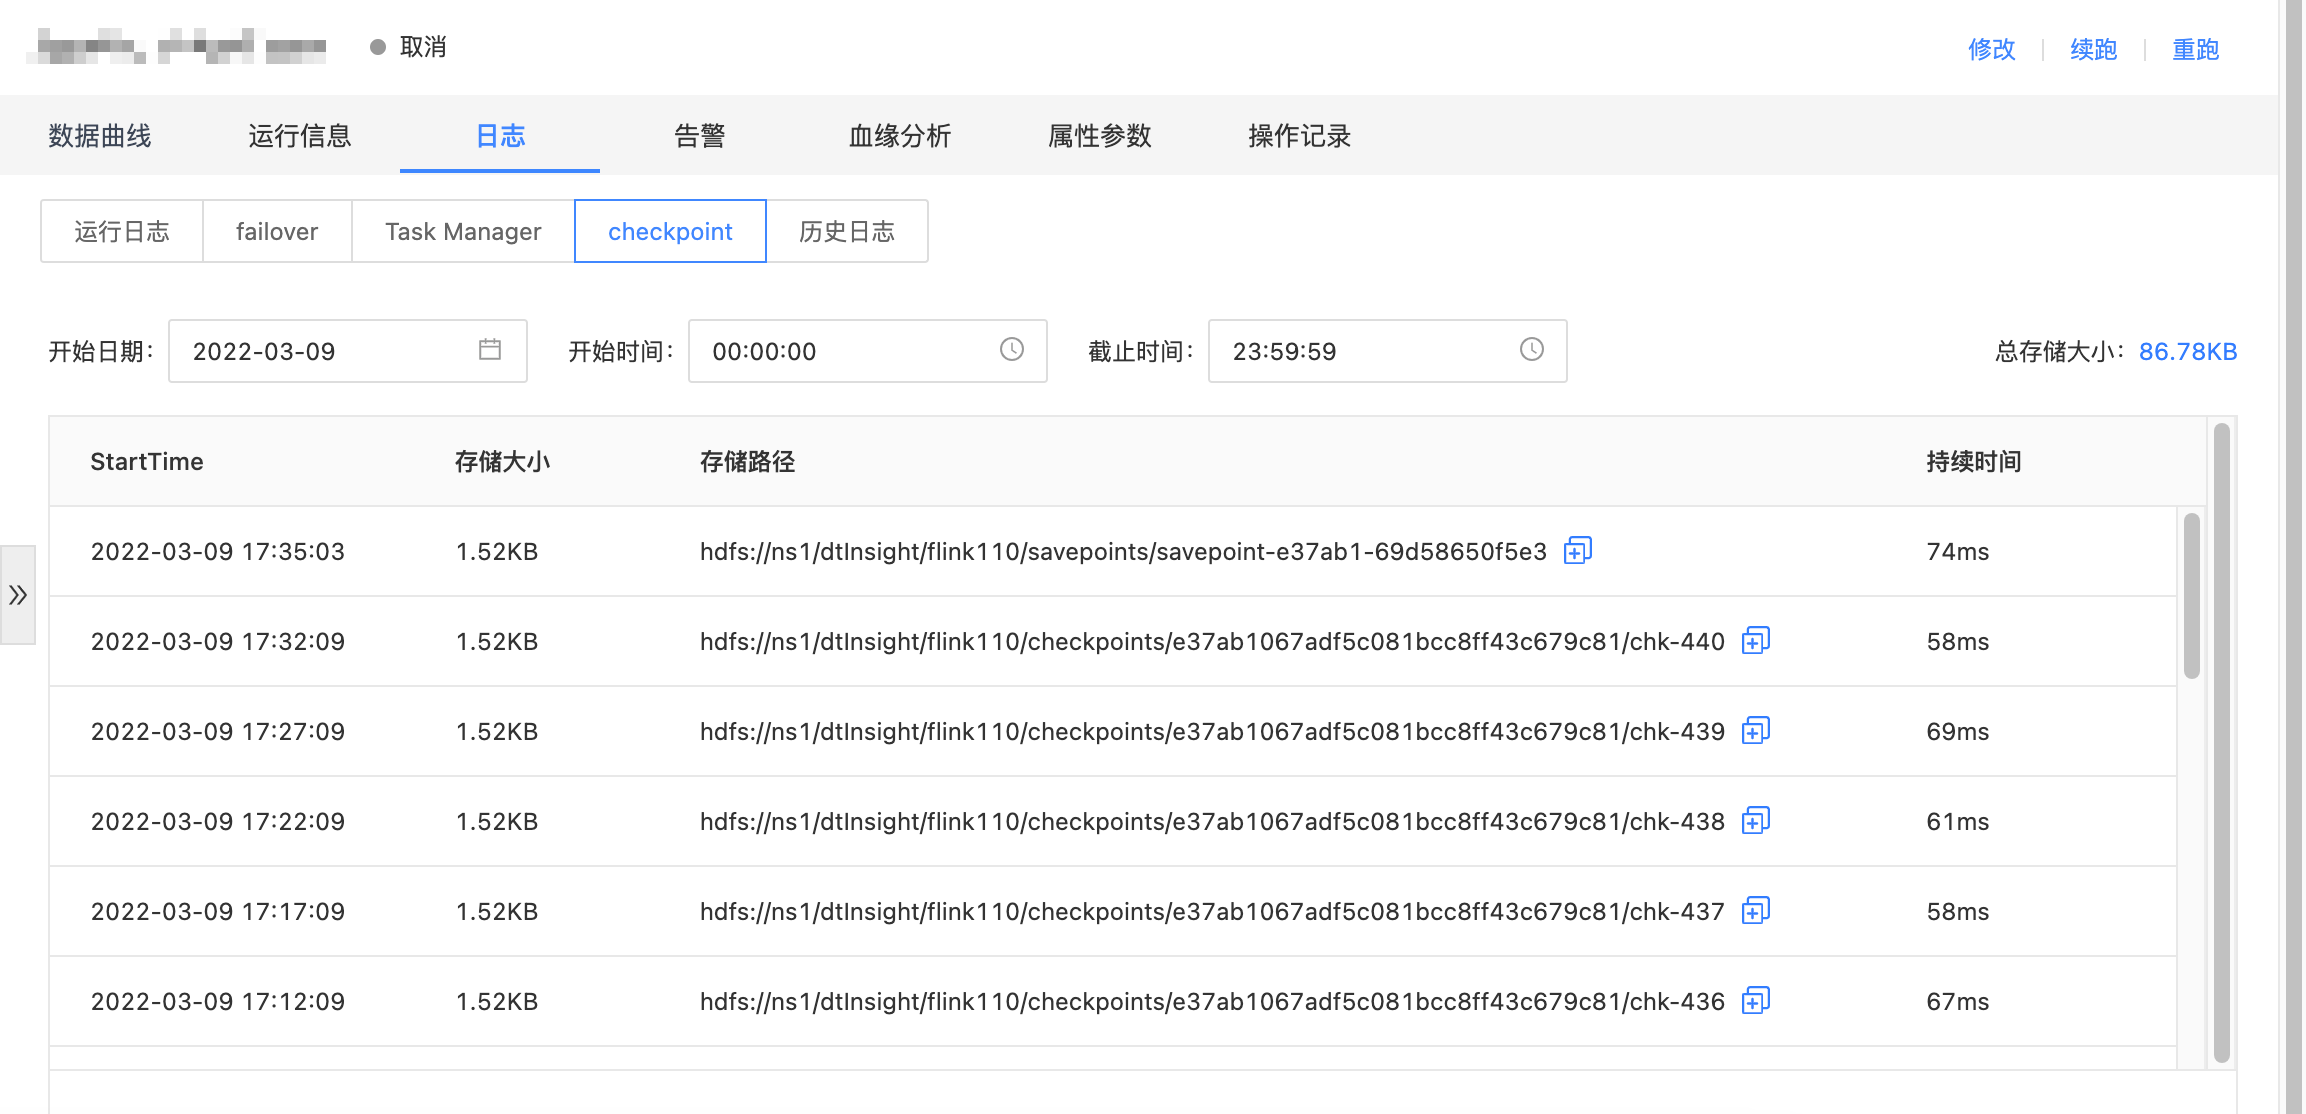Select the checkpoint log view

click(670, 231)
